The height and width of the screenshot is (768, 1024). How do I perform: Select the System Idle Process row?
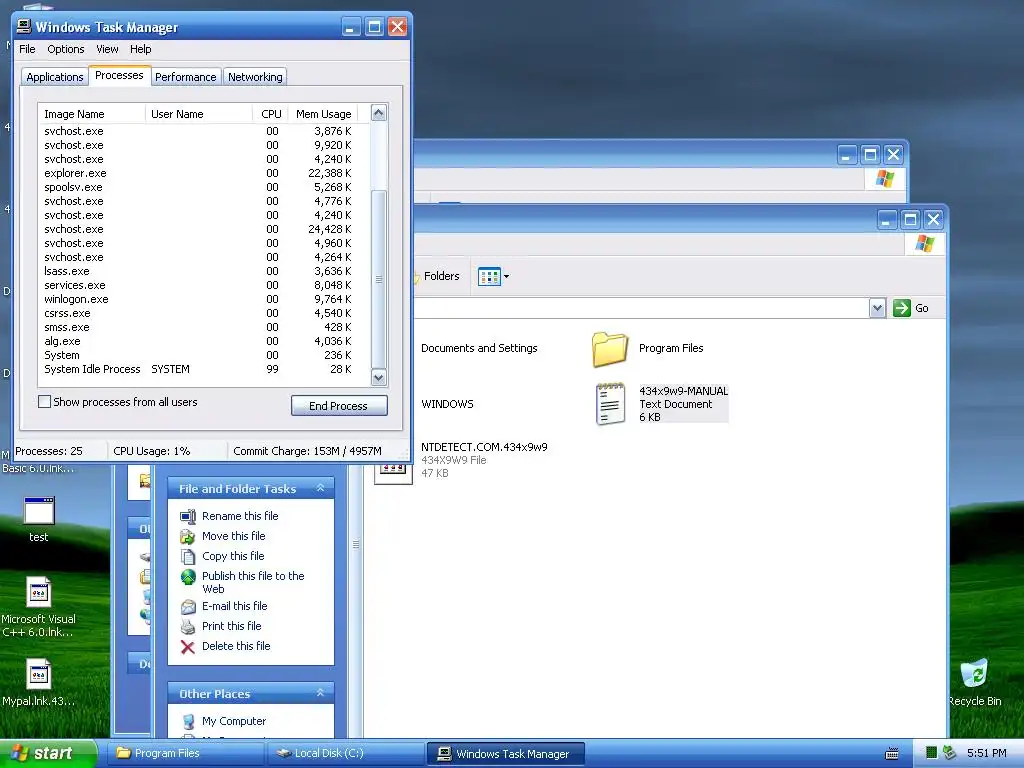(x=204, y=370)
